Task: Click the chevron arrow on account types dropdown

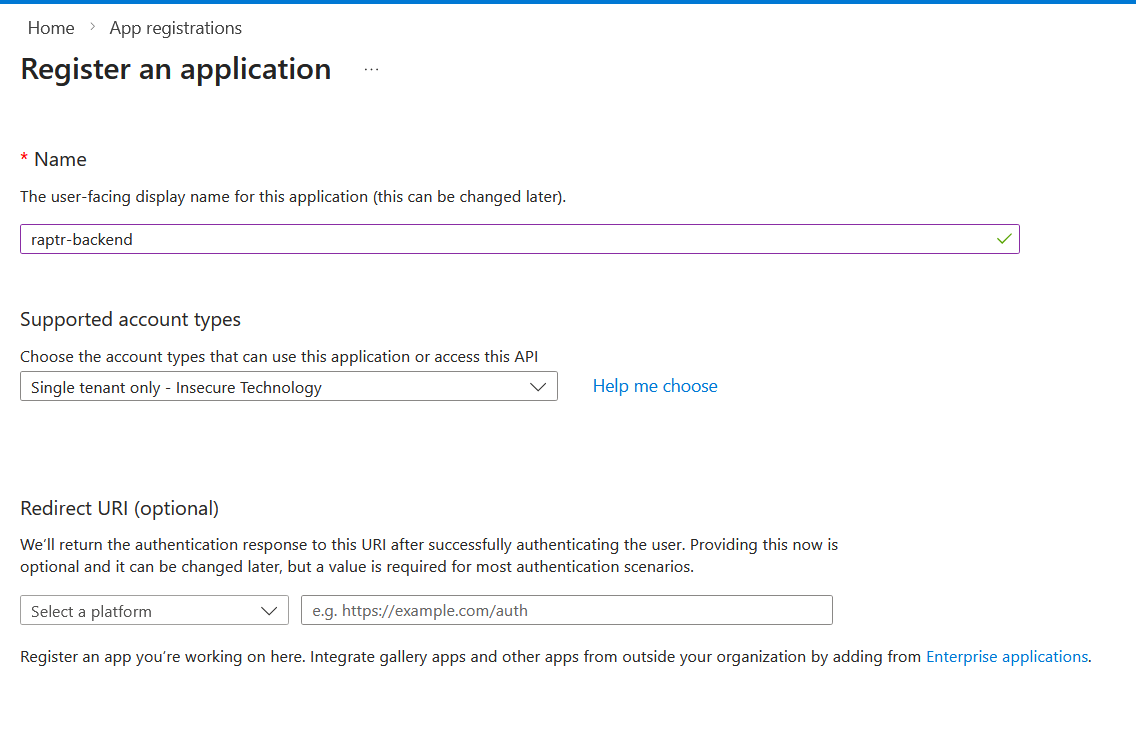Action: (x=538, y=387)
